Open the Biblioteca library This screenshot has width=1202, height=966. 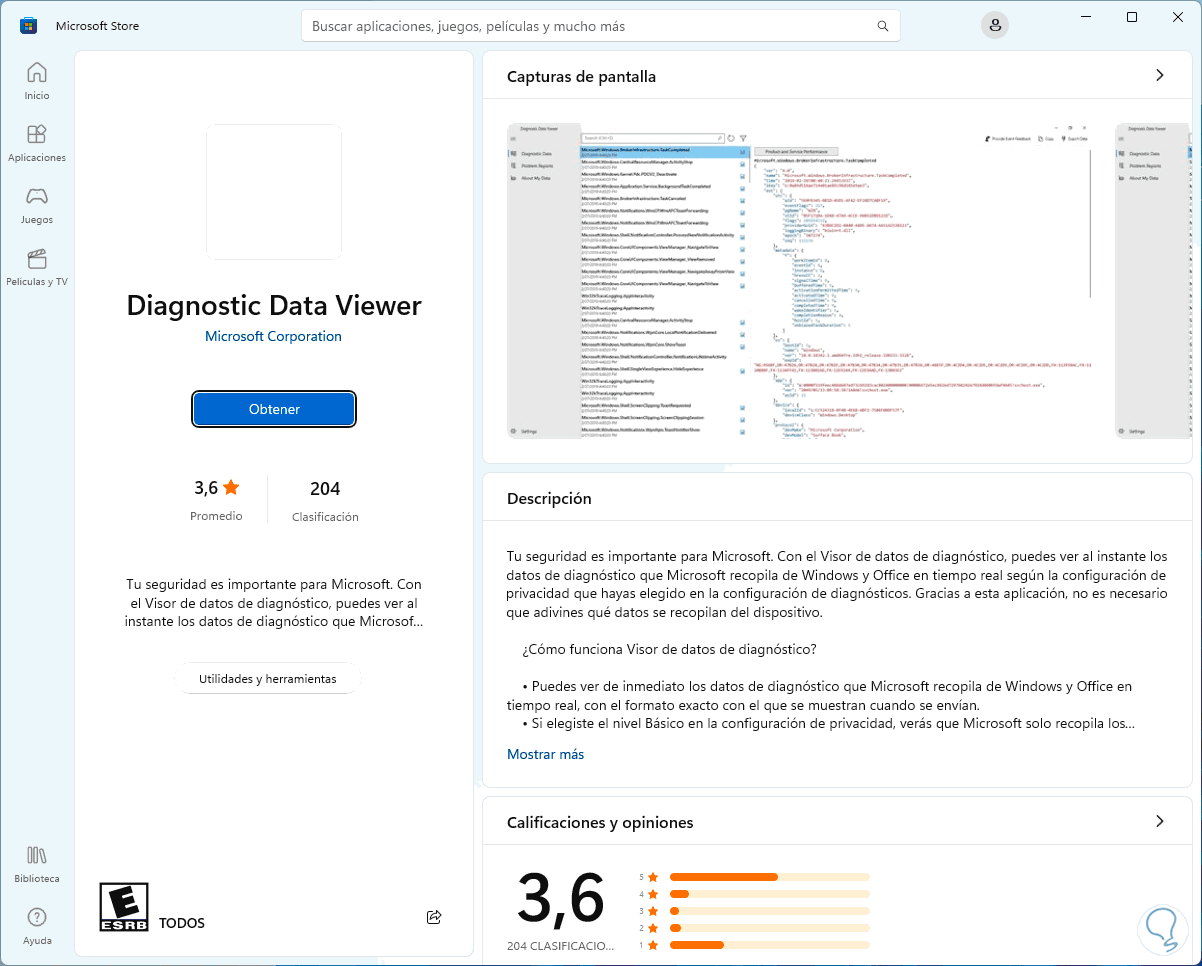[x=37, y=864]
